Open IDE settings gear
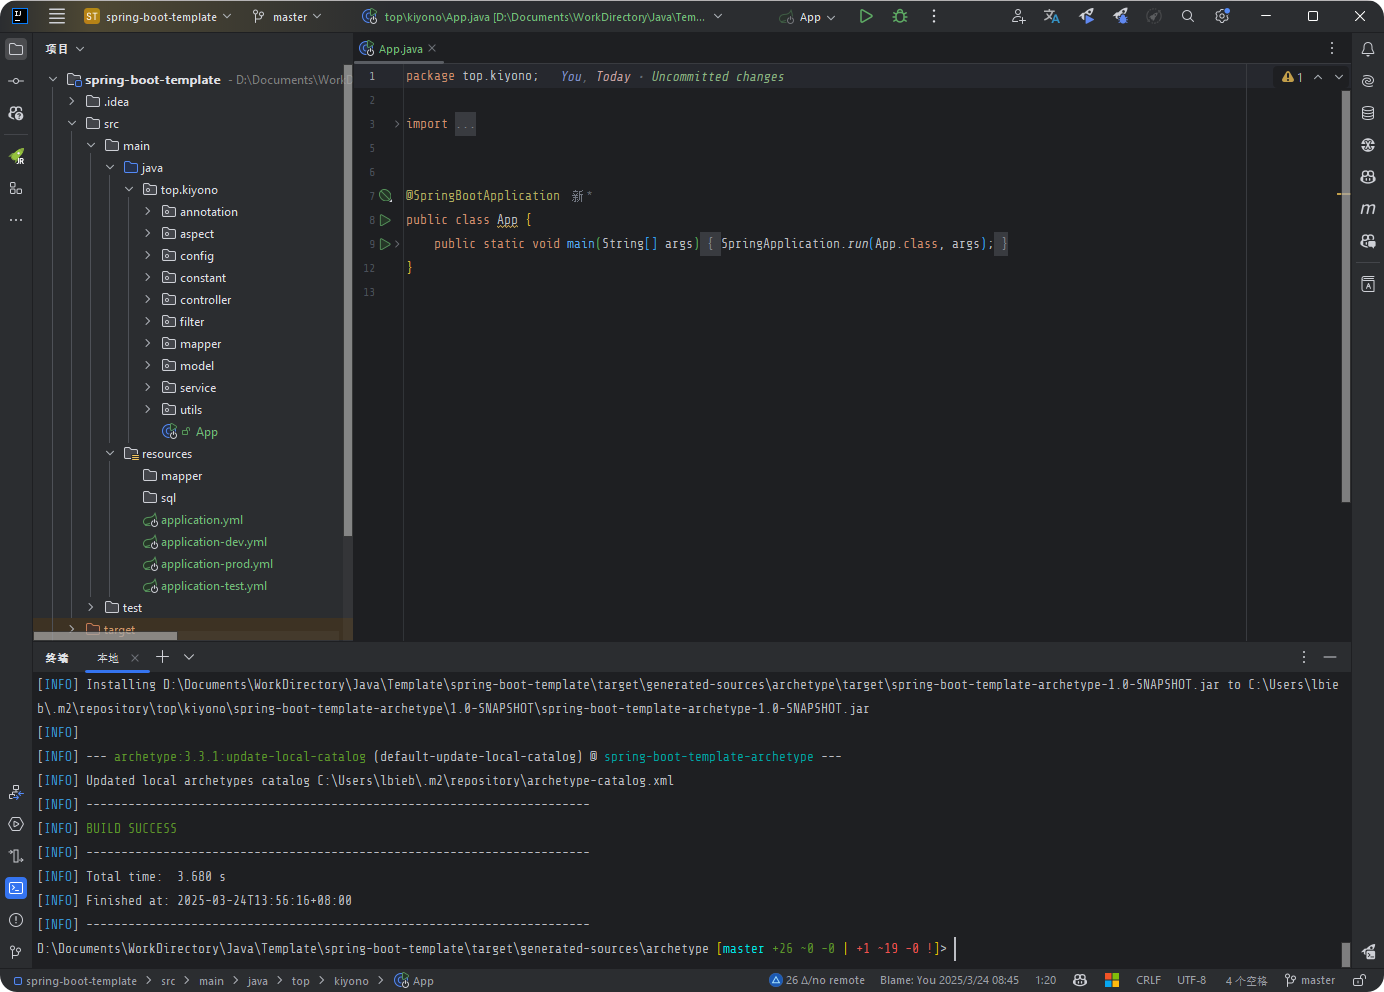 pyautogui.click(x=1222, y=16)
